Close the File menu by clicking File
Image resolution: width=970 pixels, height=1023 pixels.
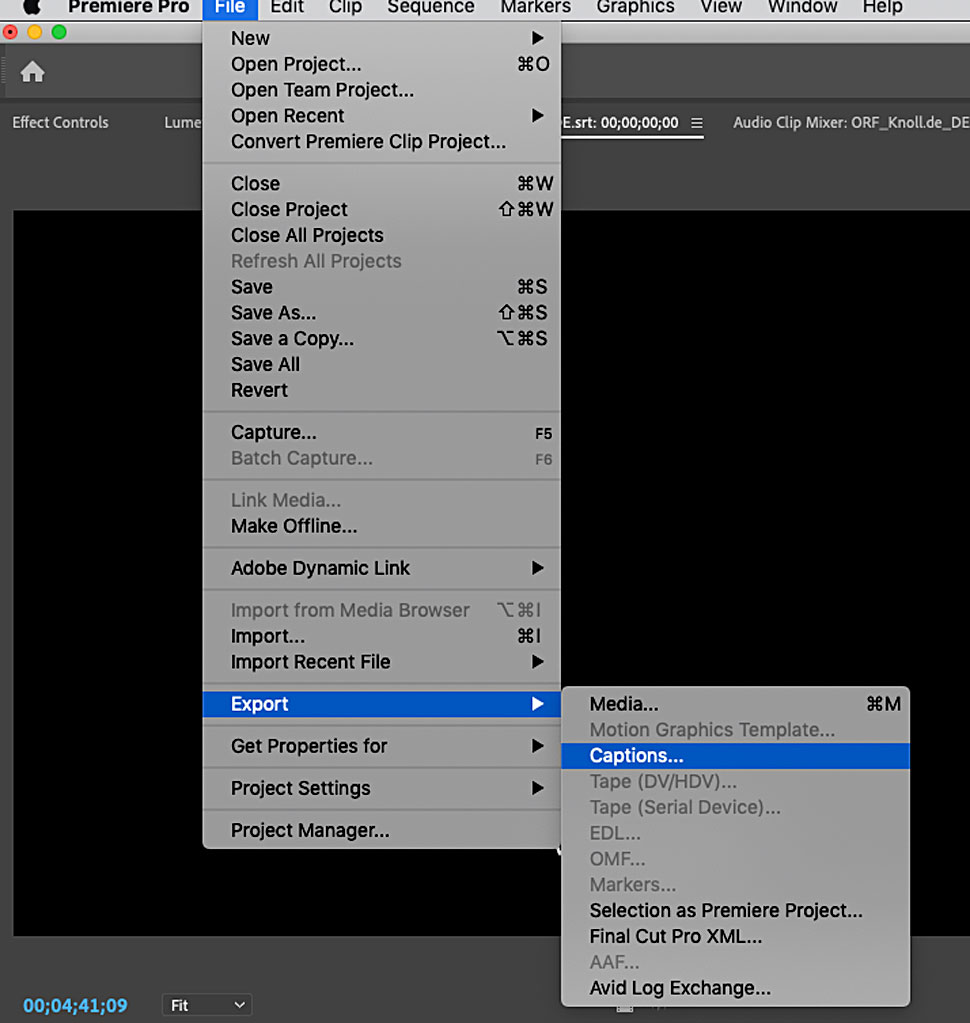click(230, 7)
